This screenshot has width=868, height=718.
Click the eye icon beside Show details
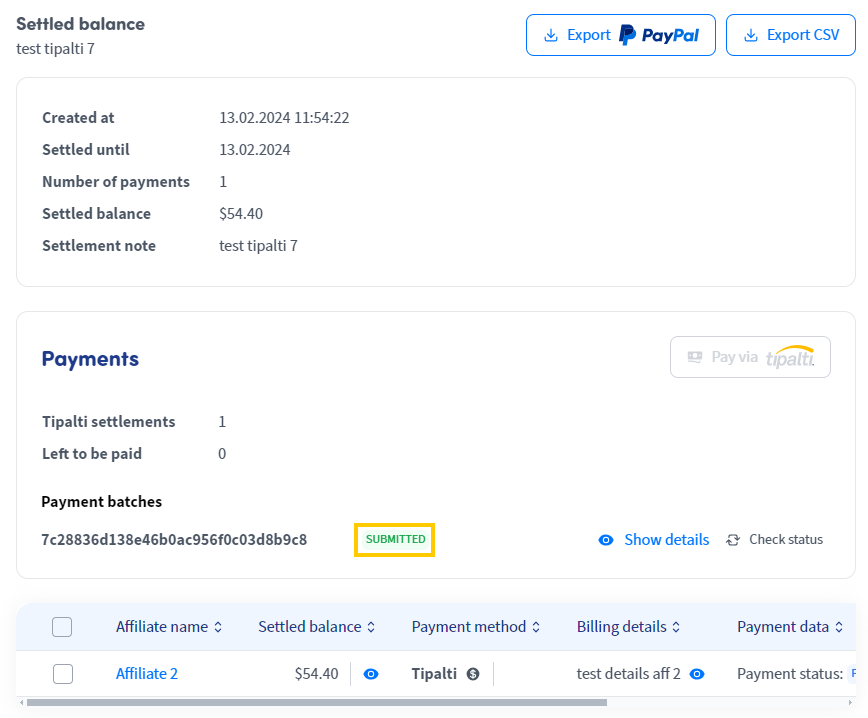point(605,540)
